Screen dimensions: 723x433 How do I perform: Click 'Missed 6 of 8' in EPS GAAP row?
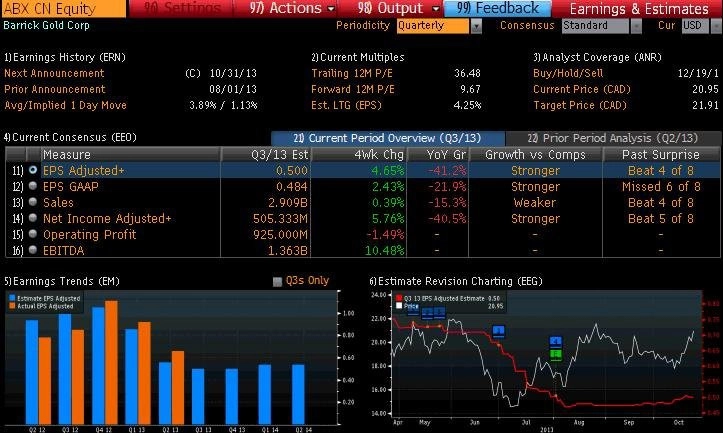(661, 186)
